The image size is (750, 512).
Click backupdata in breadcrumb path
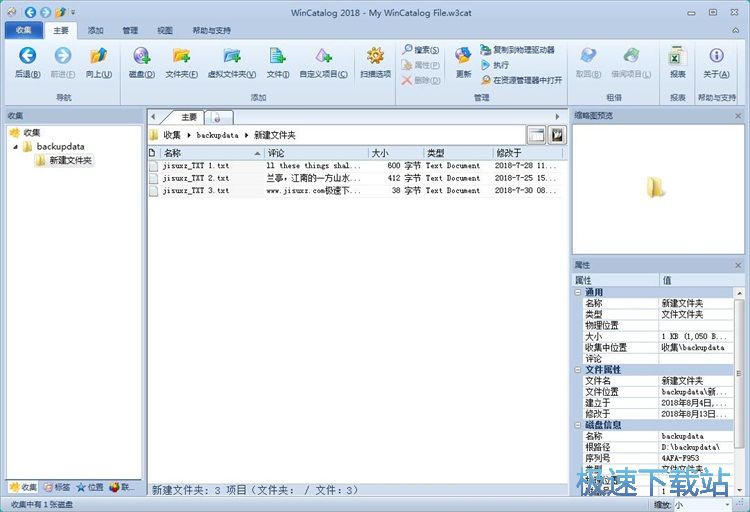[x=217, y=135]
